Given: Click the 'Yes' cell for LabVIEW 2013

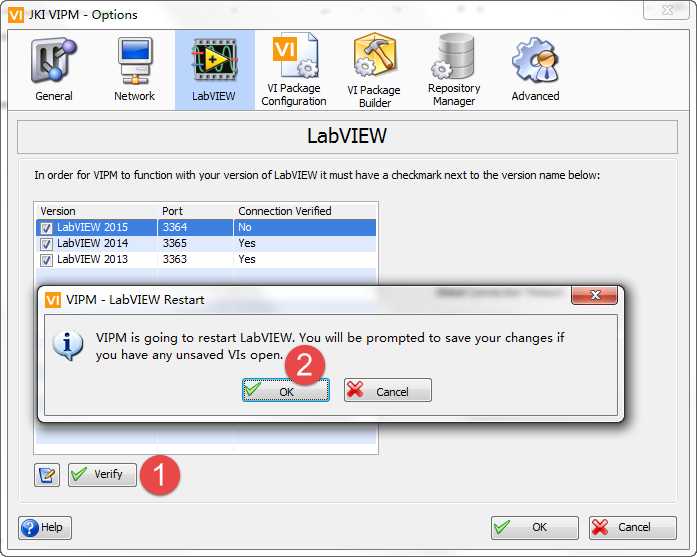Looking at the screenshot, I should tap(247, 259).
